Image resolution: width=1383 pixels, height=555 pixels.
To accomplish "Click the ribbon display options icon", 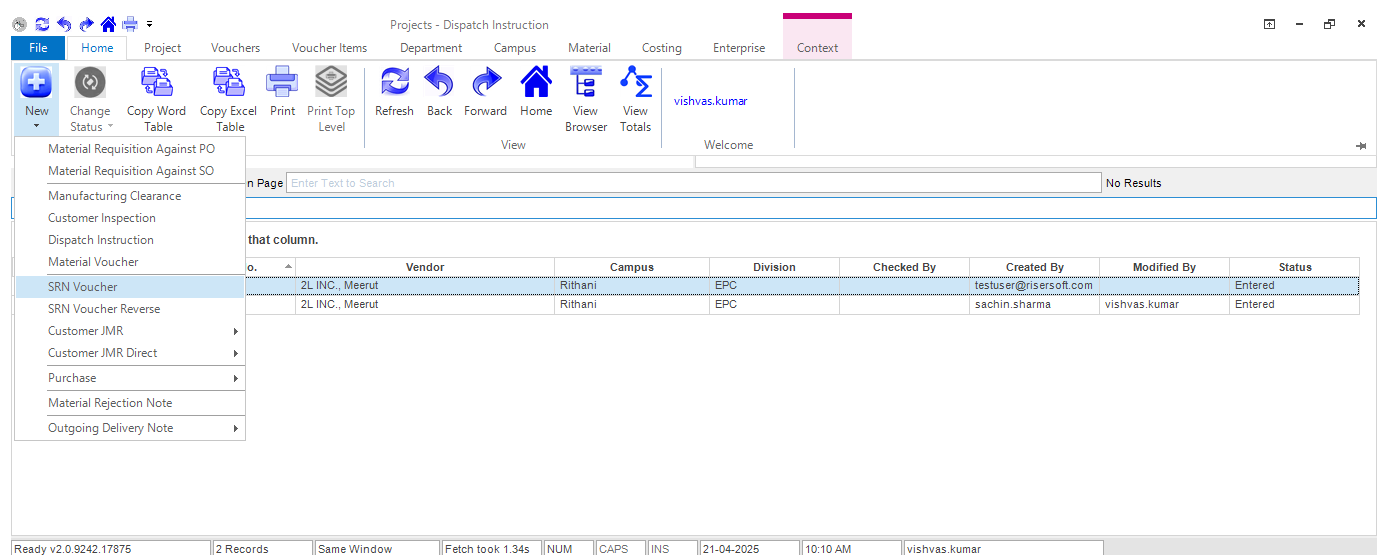I will (x=1269, y=24).
